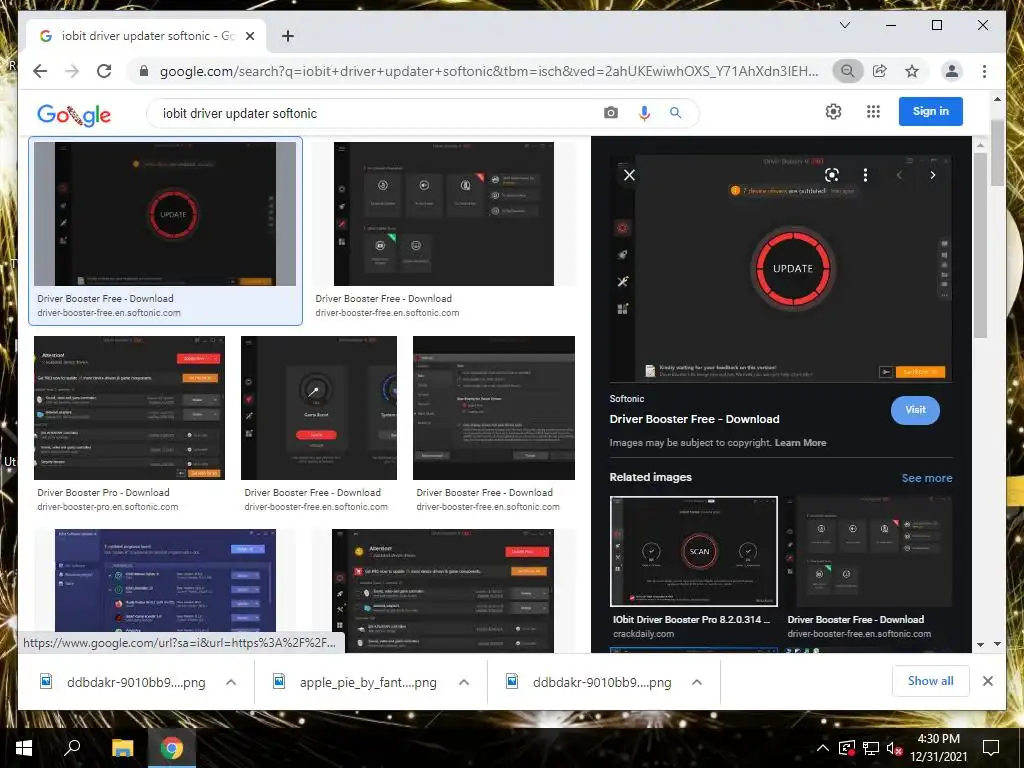Click the Chrome taskbar icon
The height and width of the screenshot is (768, 1024).
pyautogui.click(x=172, y=748)
